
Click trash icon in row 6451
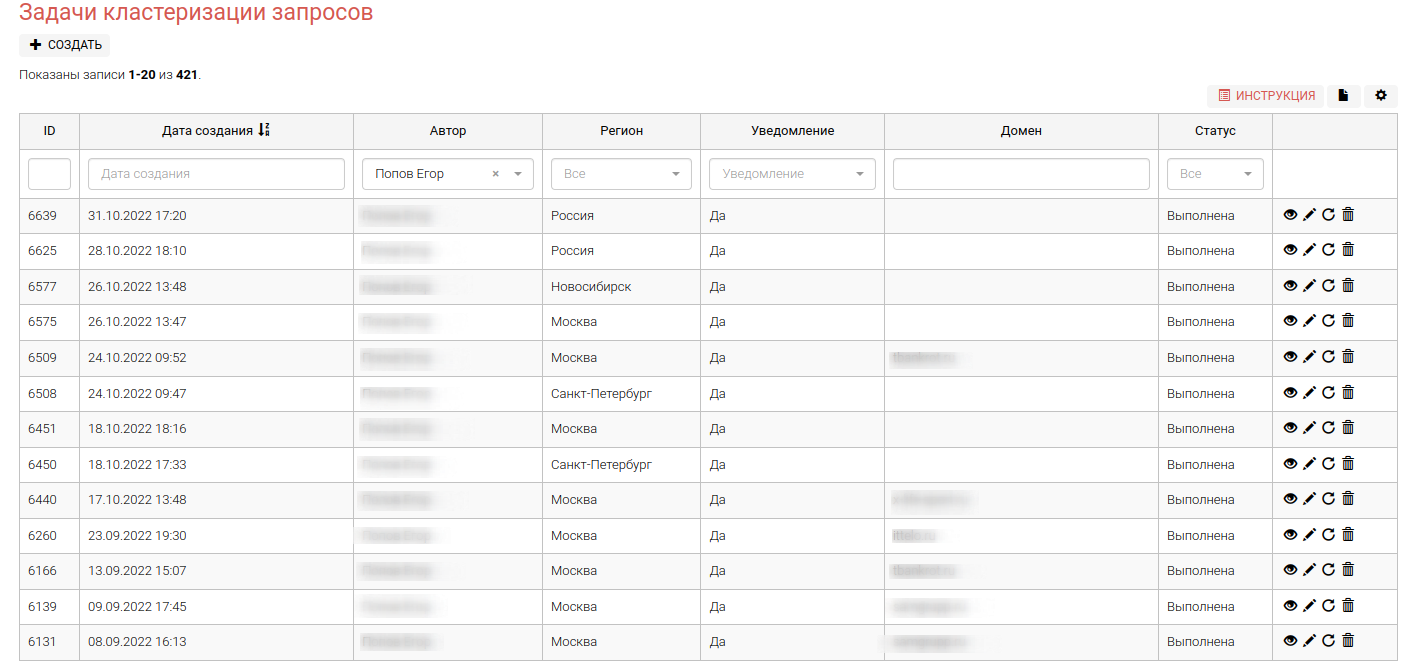click(1348, 428)
